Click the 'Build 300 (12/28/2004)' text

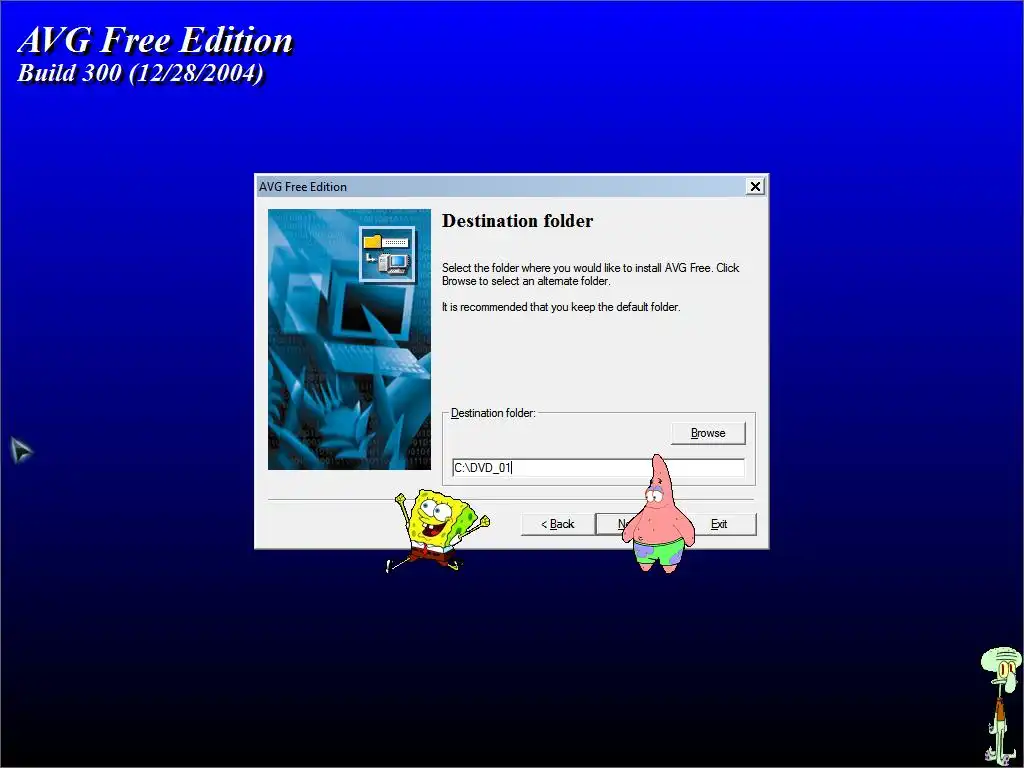140,72
